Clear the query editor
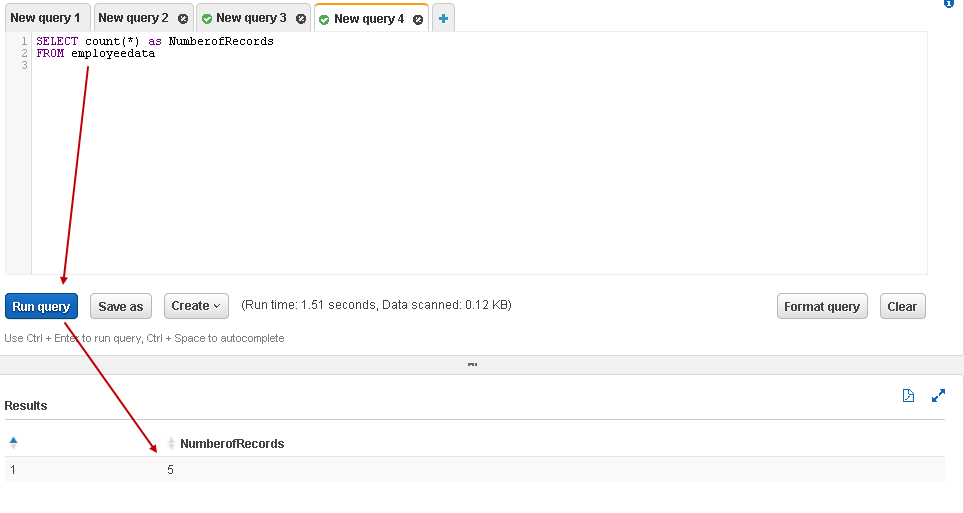This screenshot has height=513, width=964. [x=902, y=306]
